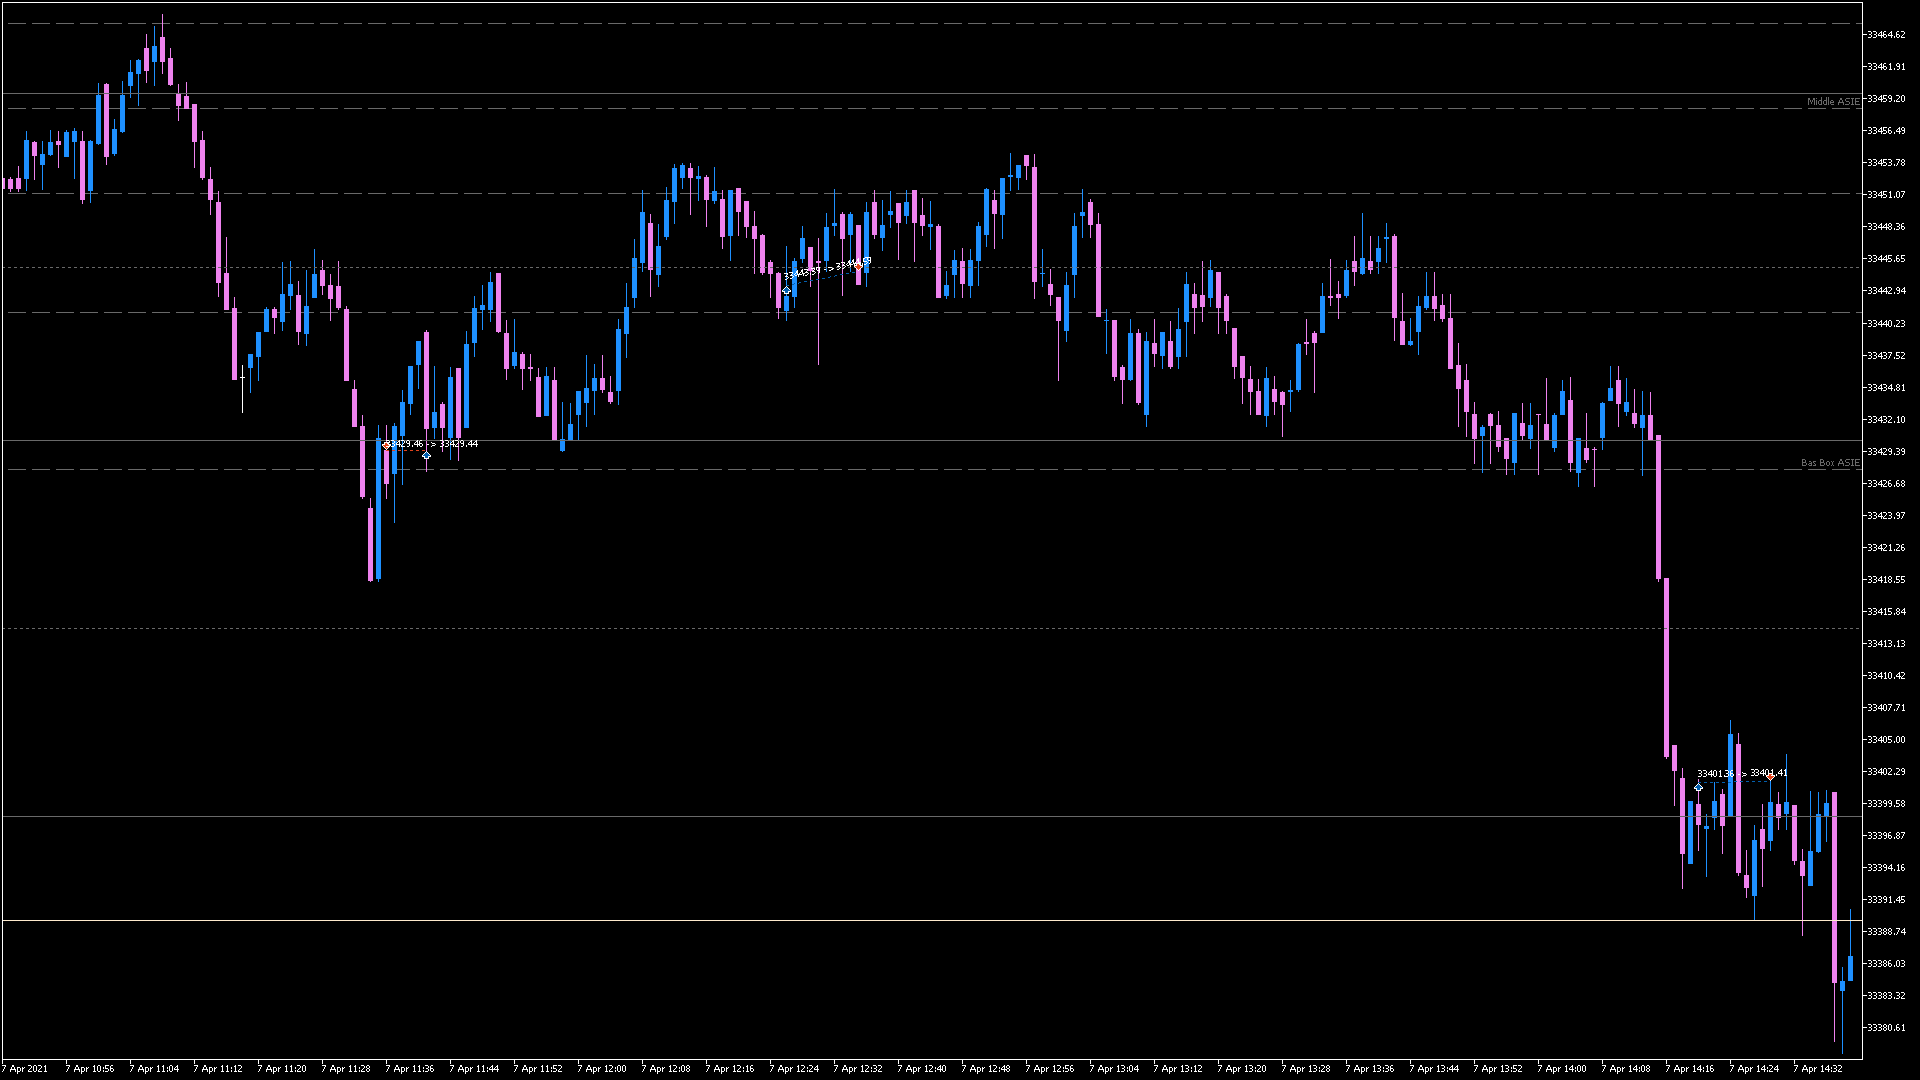
Task: Click the red sell arrow at 33429.46
Action: click(x=387, y=445)
